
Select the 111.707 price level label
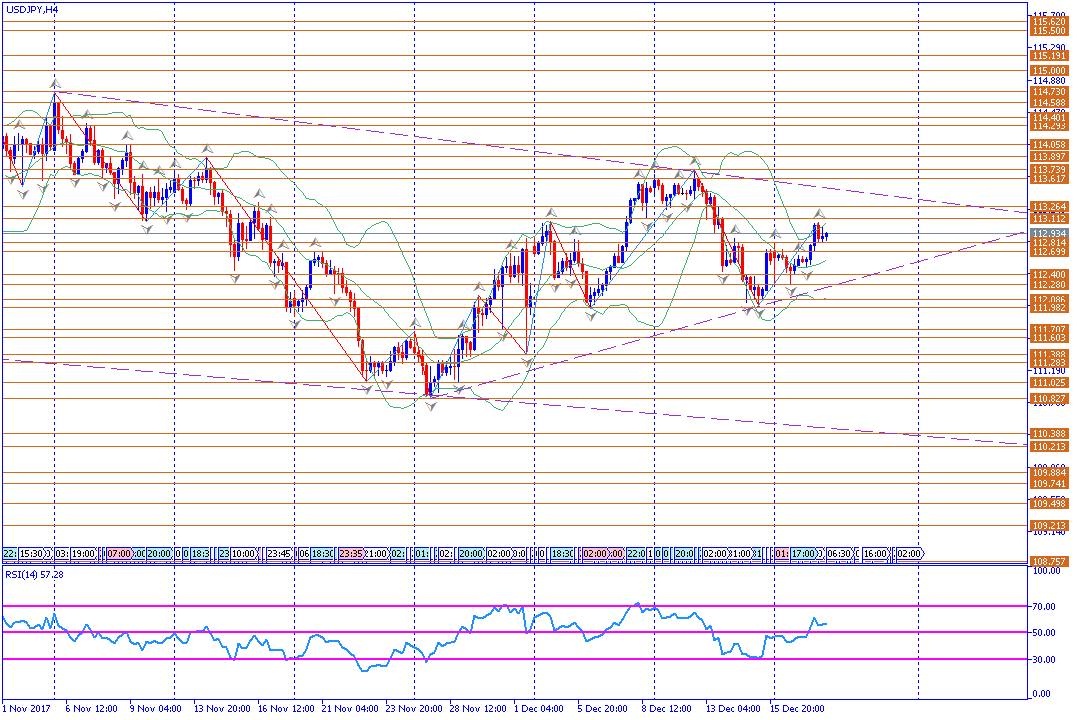click(x=1049, y=330)
